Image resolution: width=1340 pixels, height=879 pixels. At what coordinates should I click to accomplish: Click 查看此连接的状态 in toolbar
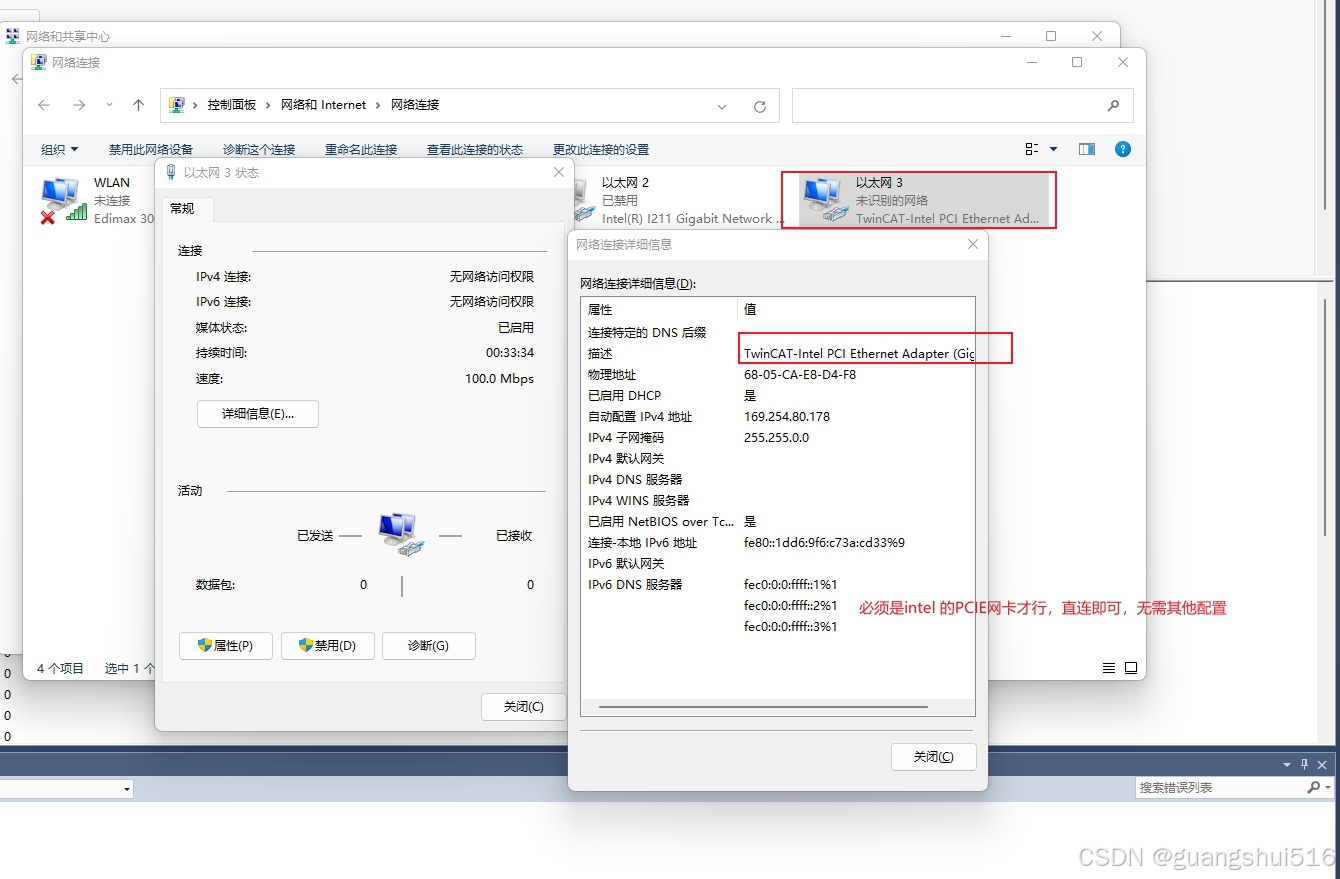click(x=475, y=149)
